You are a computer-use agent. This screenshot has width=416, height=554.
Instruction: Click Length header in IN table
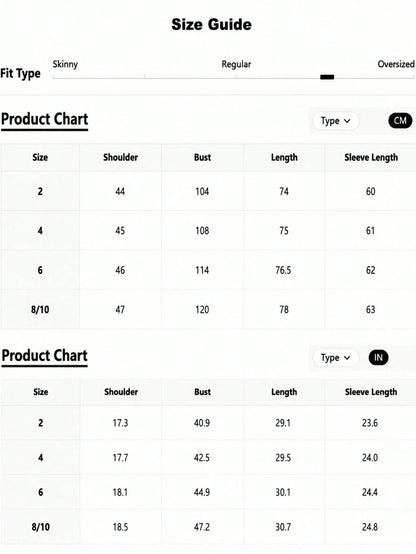click(x=284, y=392)
